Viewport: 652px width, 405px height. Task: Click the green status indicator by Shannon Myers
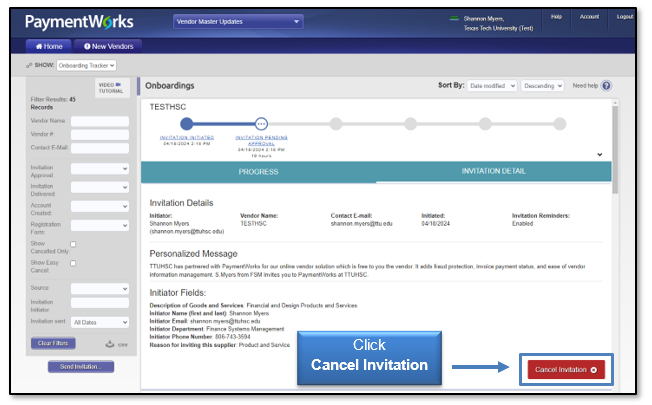pos(454,18)
